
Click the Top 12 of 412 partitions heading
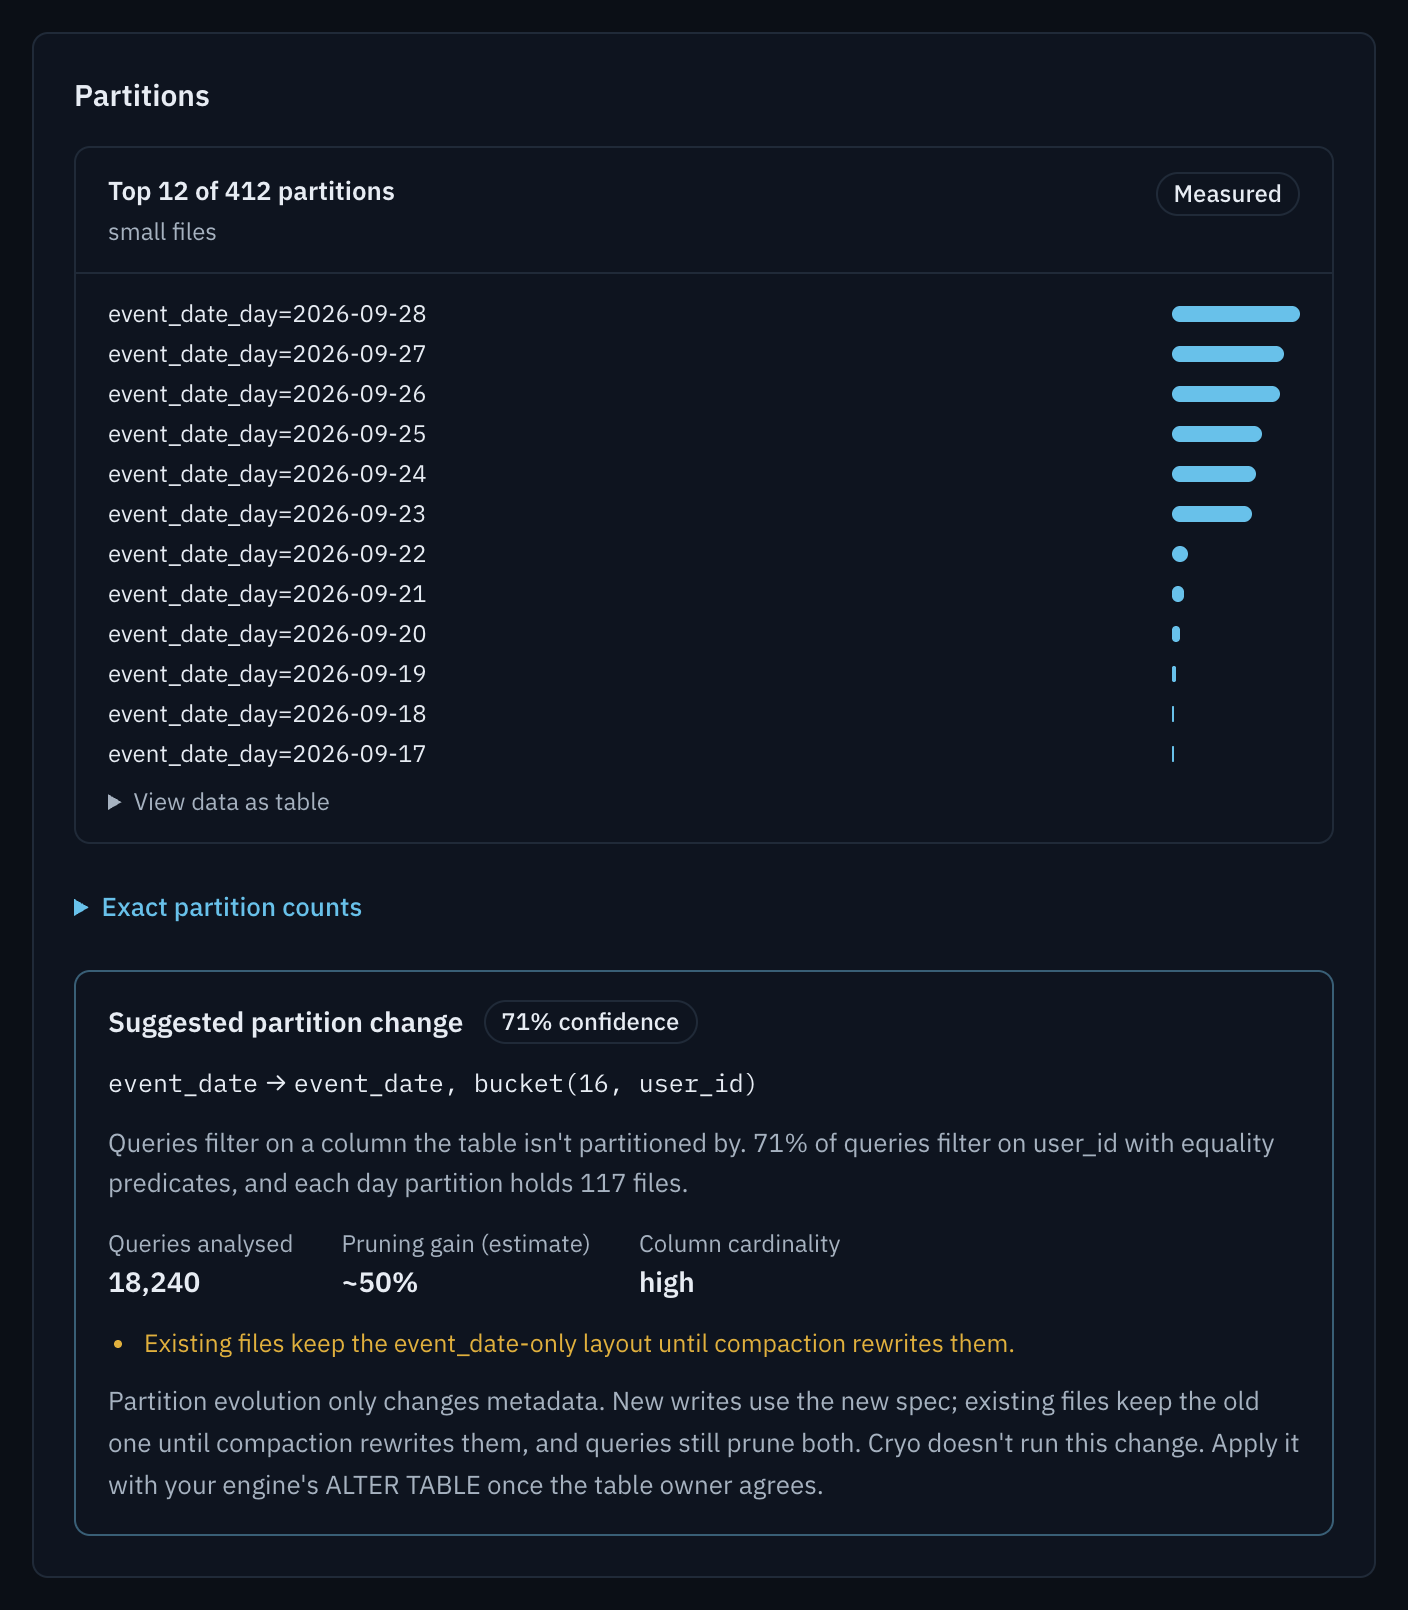pyautogui.click(x=251, y=191)
